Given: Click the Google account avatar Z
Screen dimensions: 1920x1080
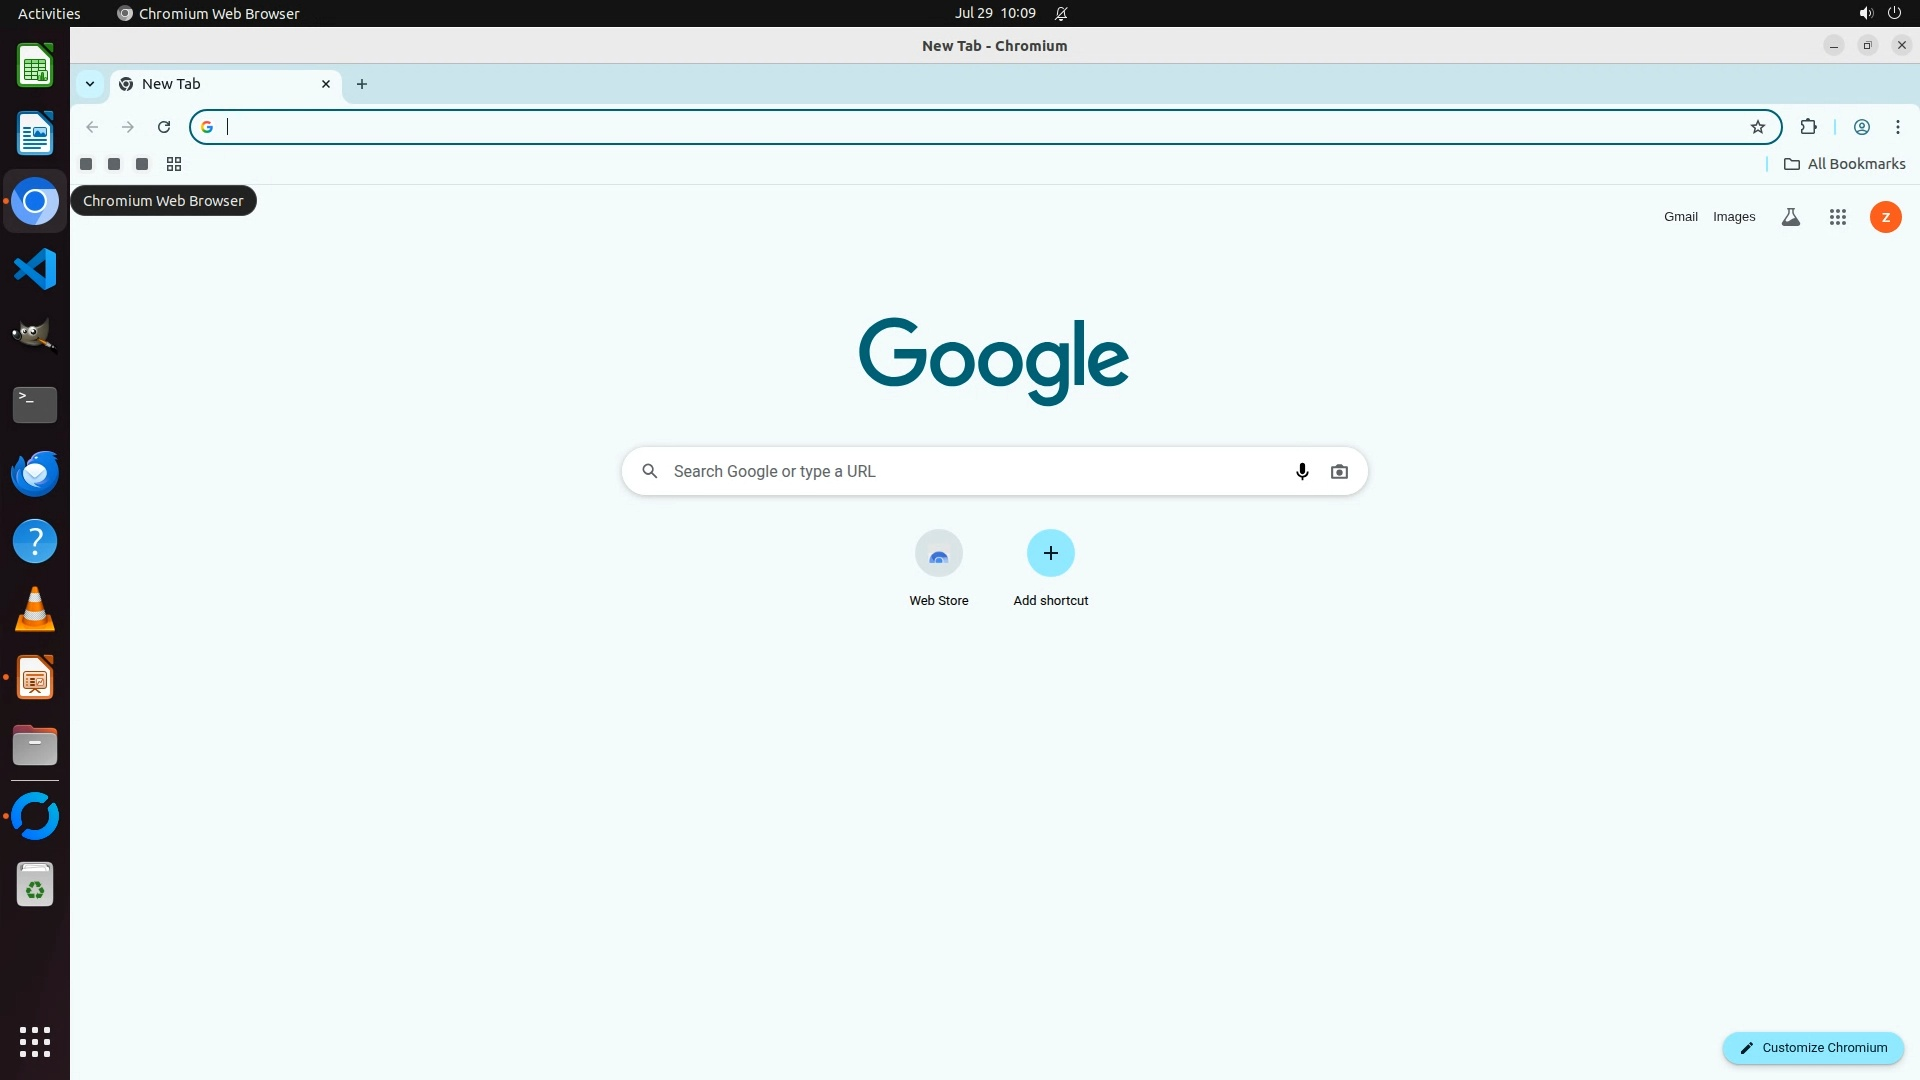Looking at the screenshot, I should coord(1885,217).
